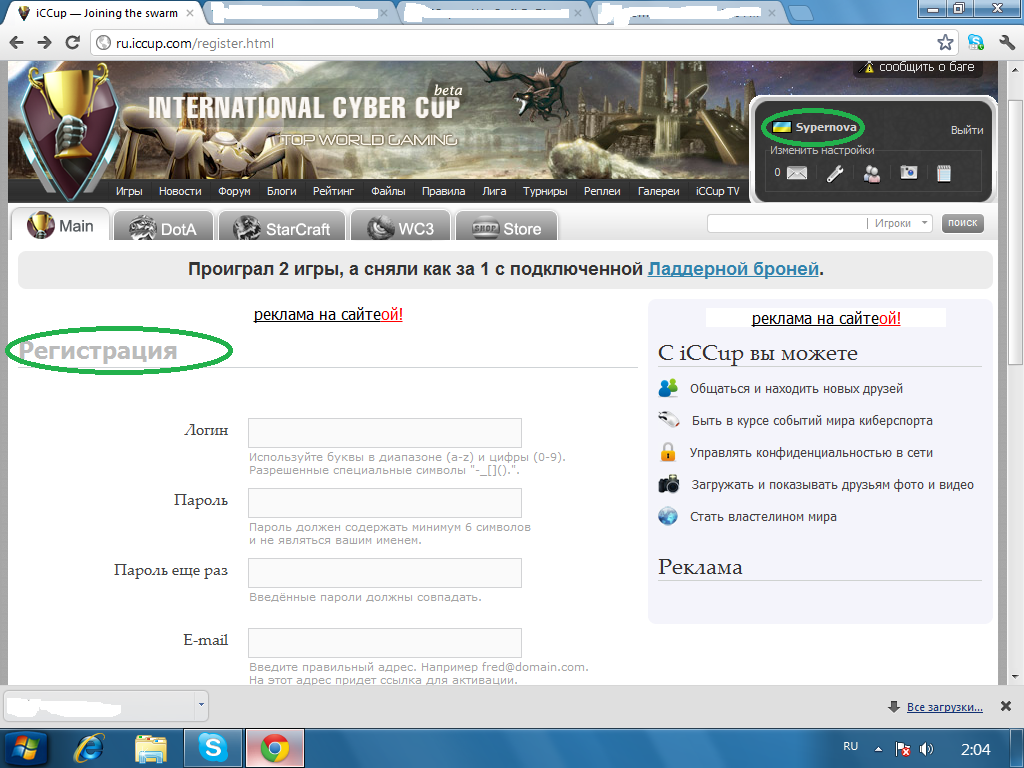Open Windows Explorer folder on taskbar
This screenshot has width=1024, height=768.
(151, 748)
